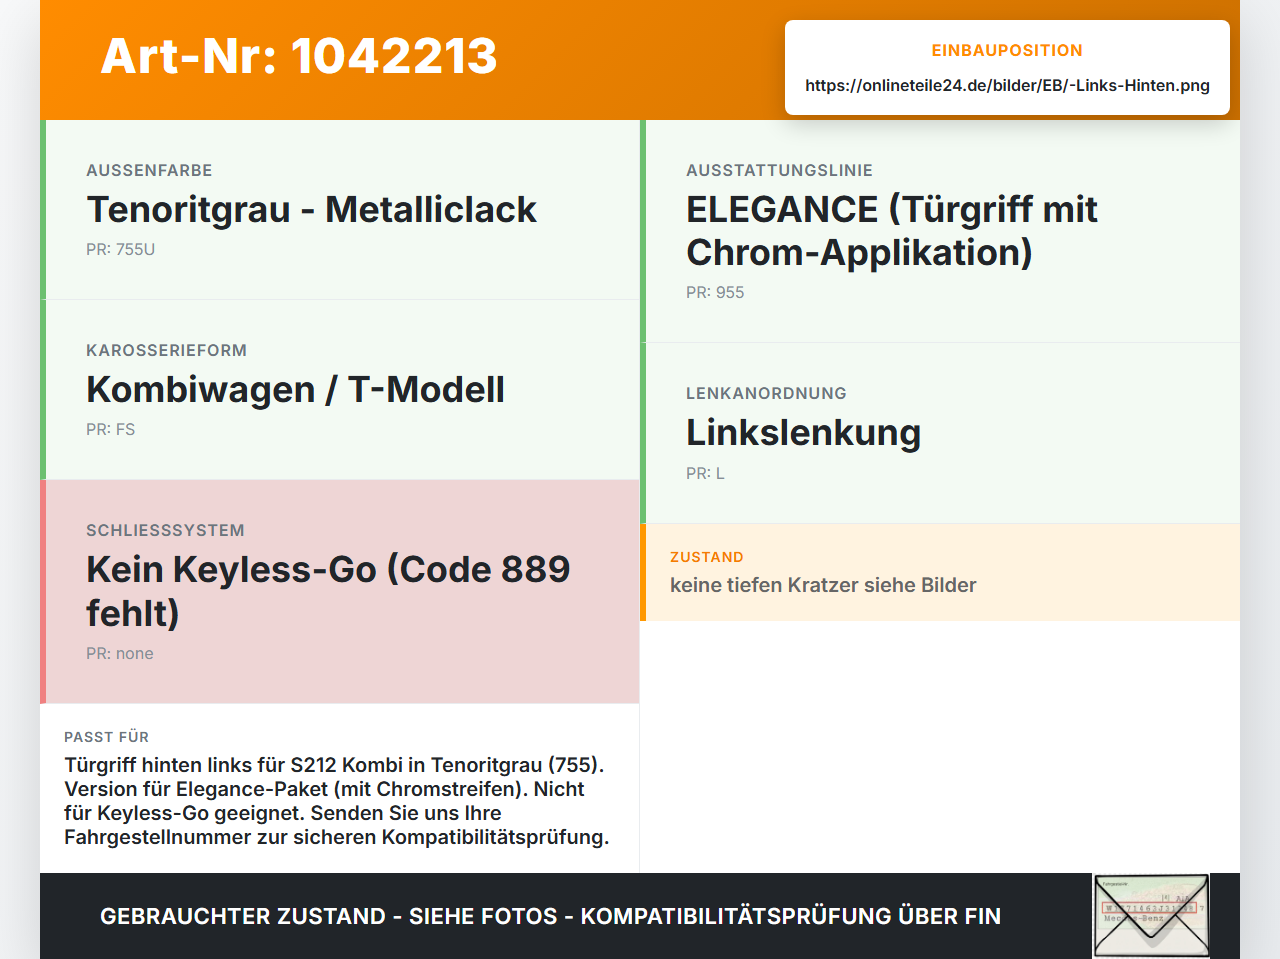1280x959 pixels.
Task: Click the PR: 755U paint code
Action: point(121,249)
